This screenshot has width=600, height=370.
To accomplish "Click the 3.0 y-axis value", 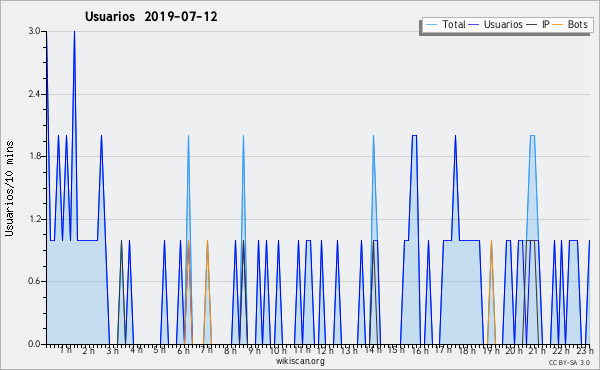I will (x=34, y=31).
